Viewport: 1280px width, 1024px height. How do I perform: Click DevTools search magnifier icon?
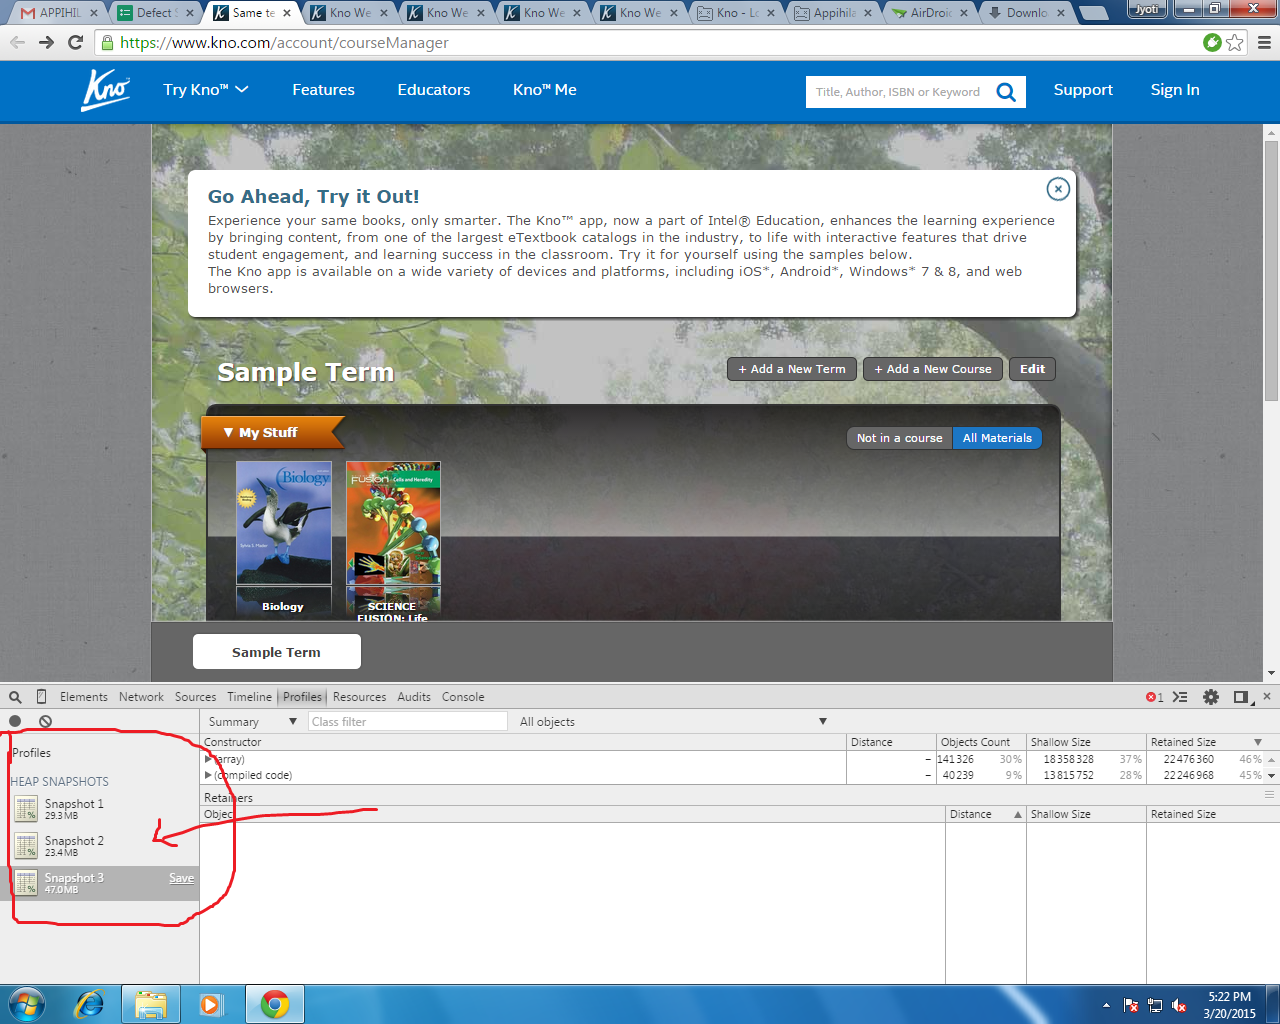point(15,697)
